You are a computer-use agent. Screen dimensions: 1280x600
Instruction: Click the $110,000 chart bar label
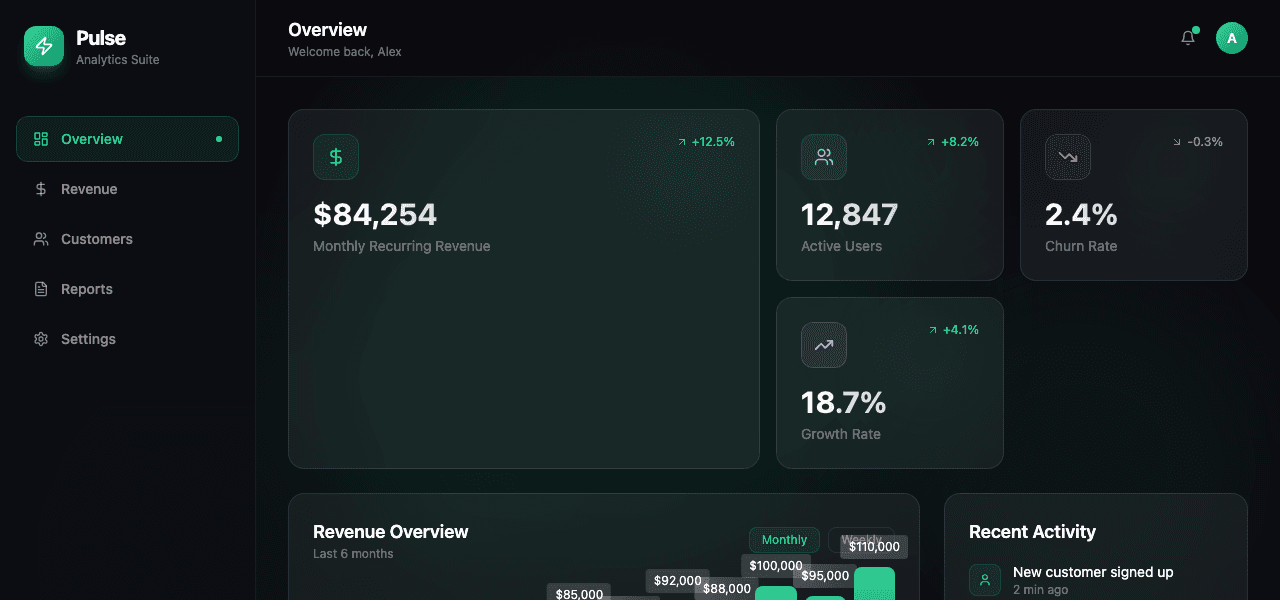(874, 547)
